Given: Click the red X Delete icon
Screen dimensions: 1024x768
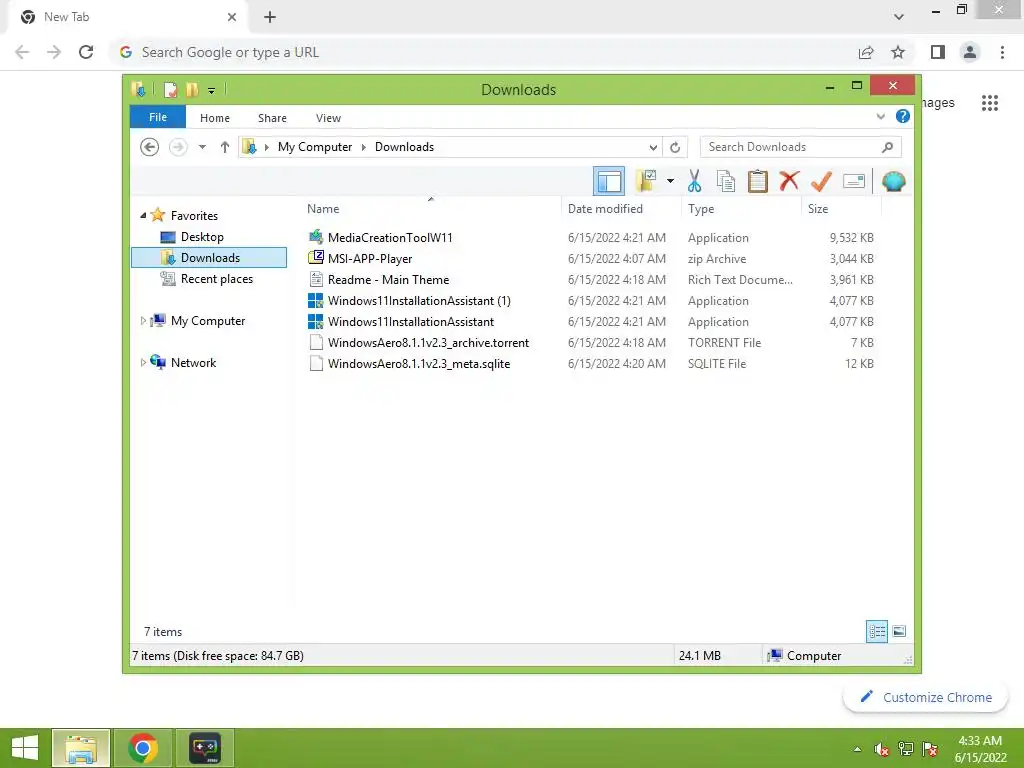Looking at the screenshot, I should [x=789, y=180].
